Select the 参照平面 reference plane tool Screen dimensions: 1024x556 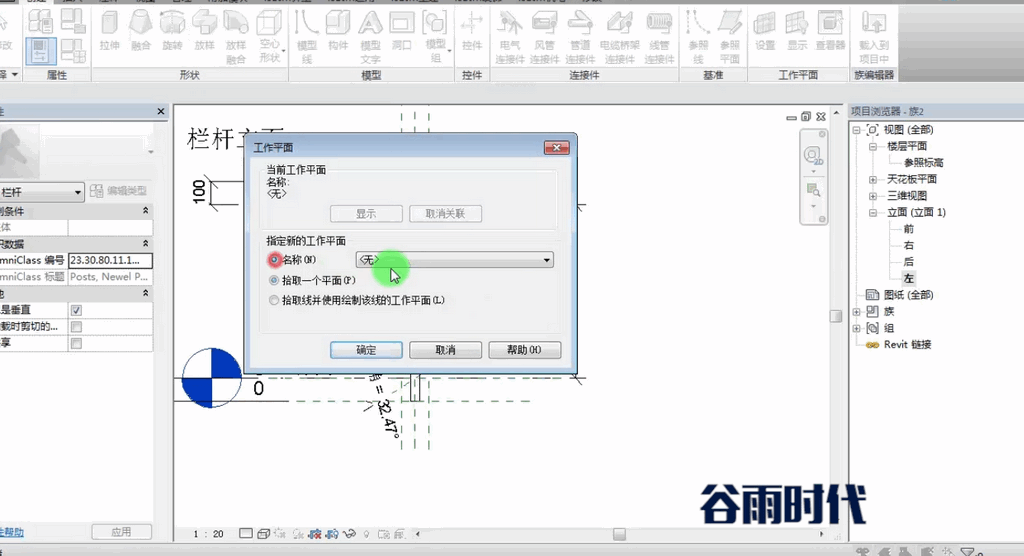[x=729, y=36]
